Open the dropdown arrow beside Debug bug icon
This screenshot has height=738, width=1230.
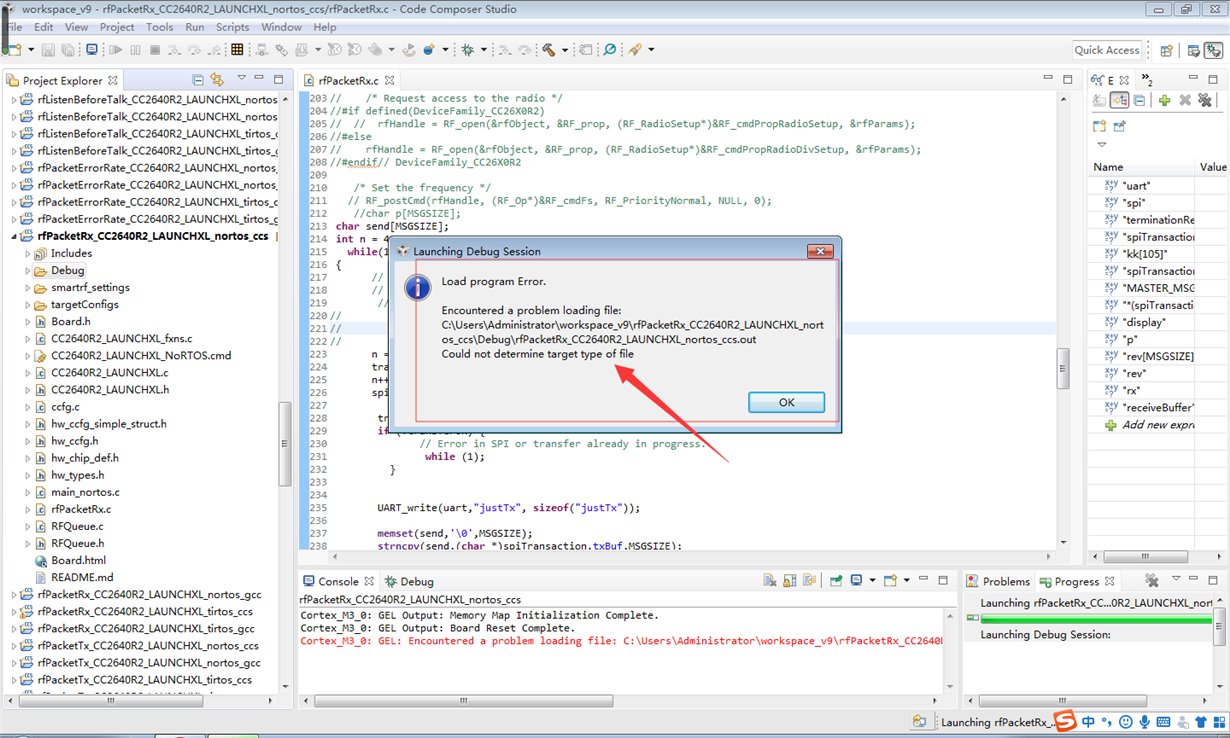(483, 50)
